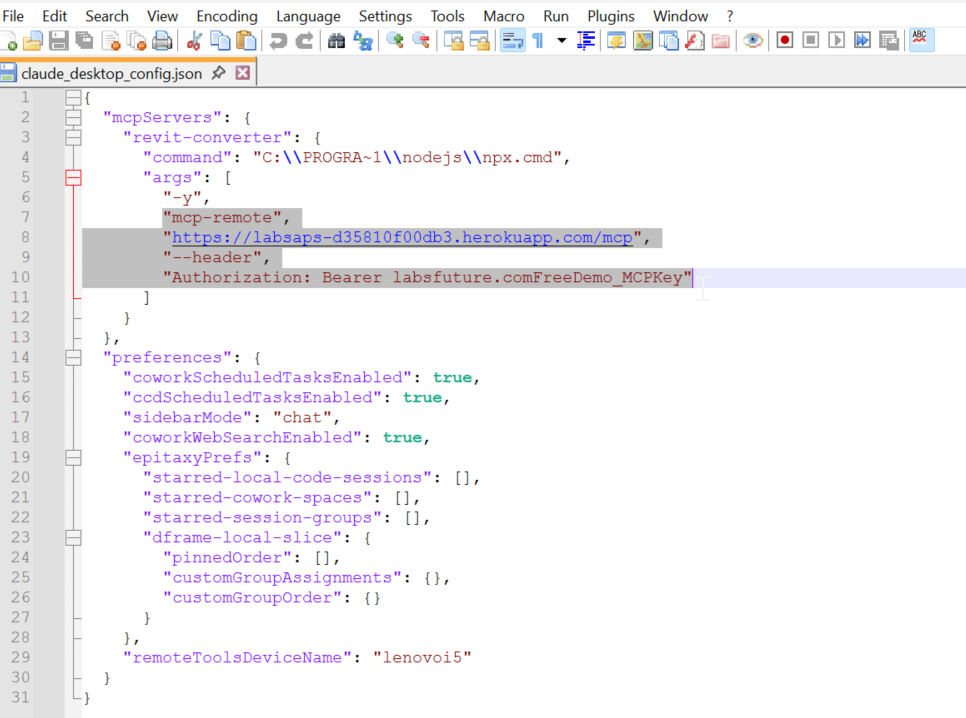The image size is (966, 718).
Task: Open Find with the binoculars icon
Action: (x=336, y=41)
